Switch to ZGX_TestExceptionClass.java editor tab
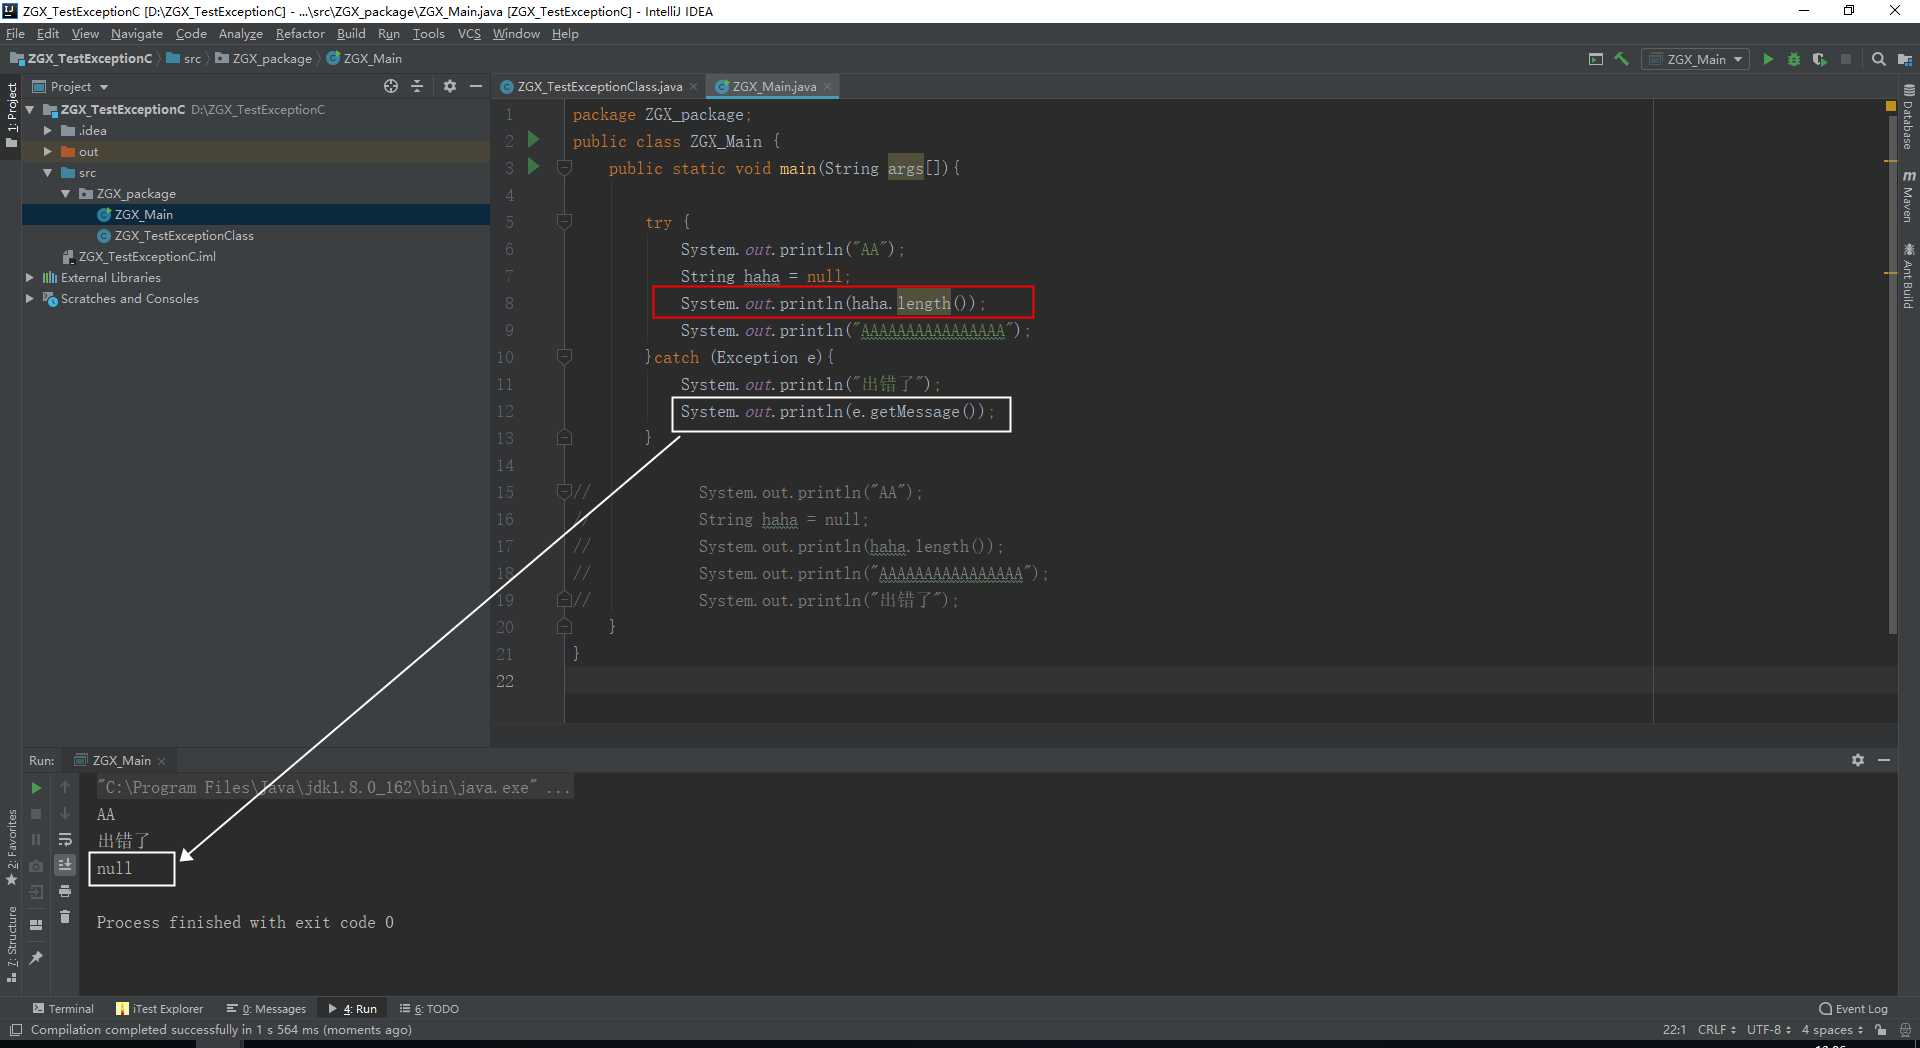The width and height of the screenshot is (1920, 1048). pos(599,87)
